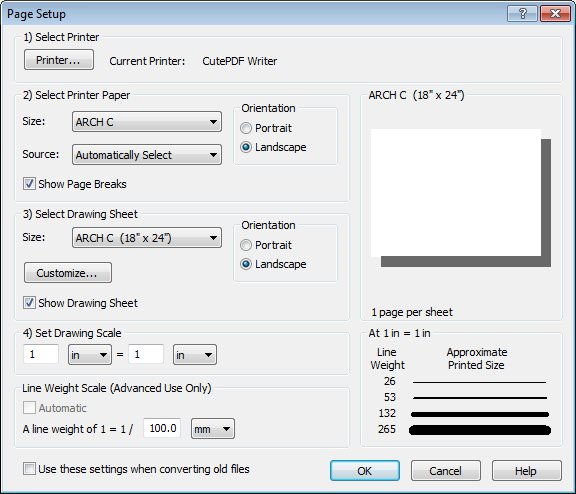Image resolution: width=576 pixels, height=494 pixels.
Task: Click the line weight 100.0 field
Action: (162, 428)
